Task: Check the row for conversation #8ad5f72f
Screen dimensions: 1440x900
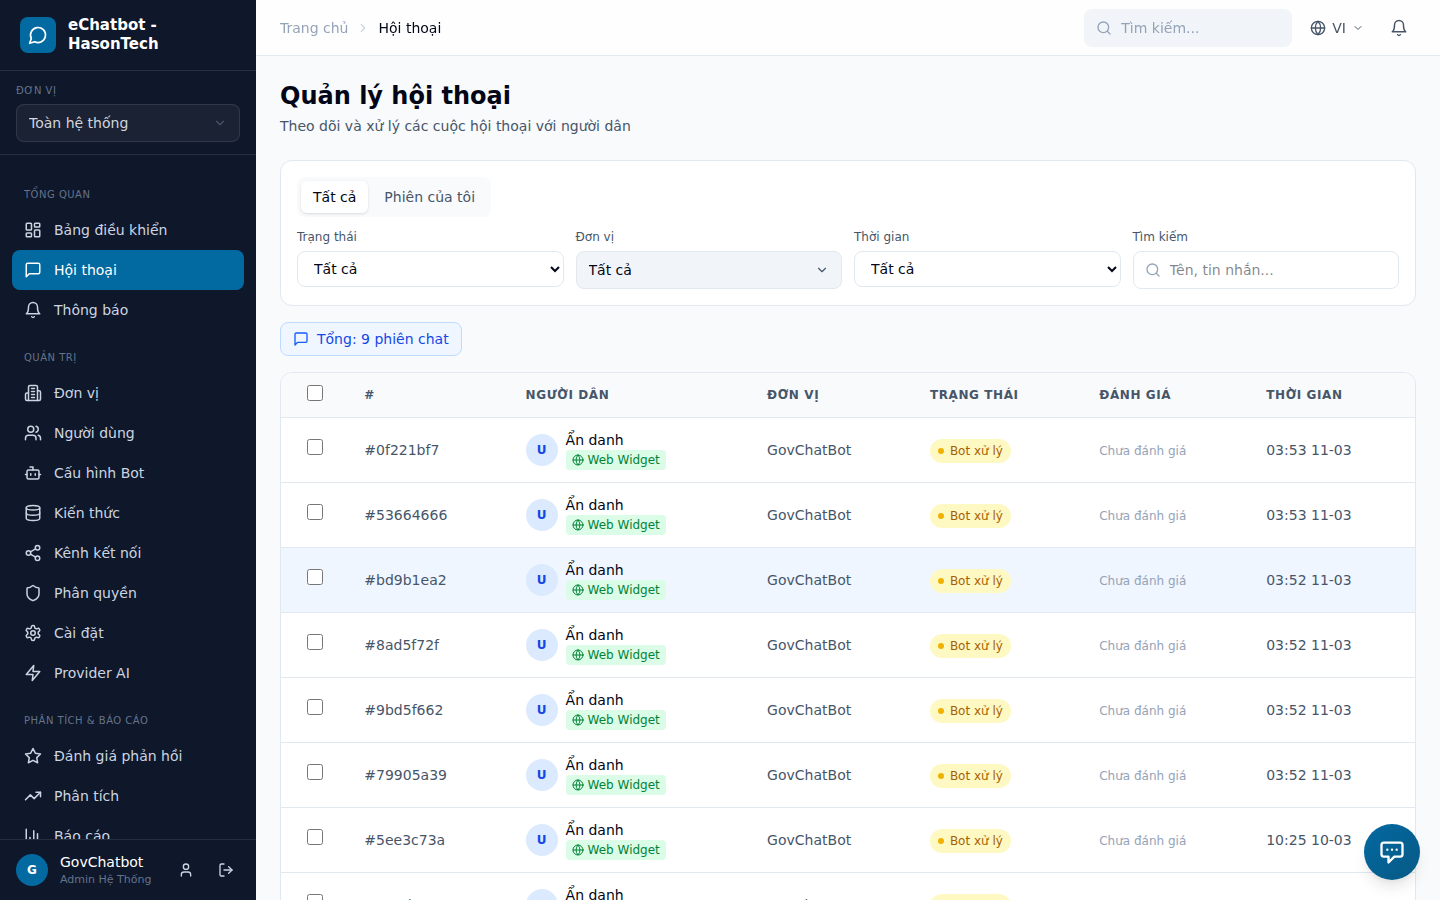Action: coord(315,642)
